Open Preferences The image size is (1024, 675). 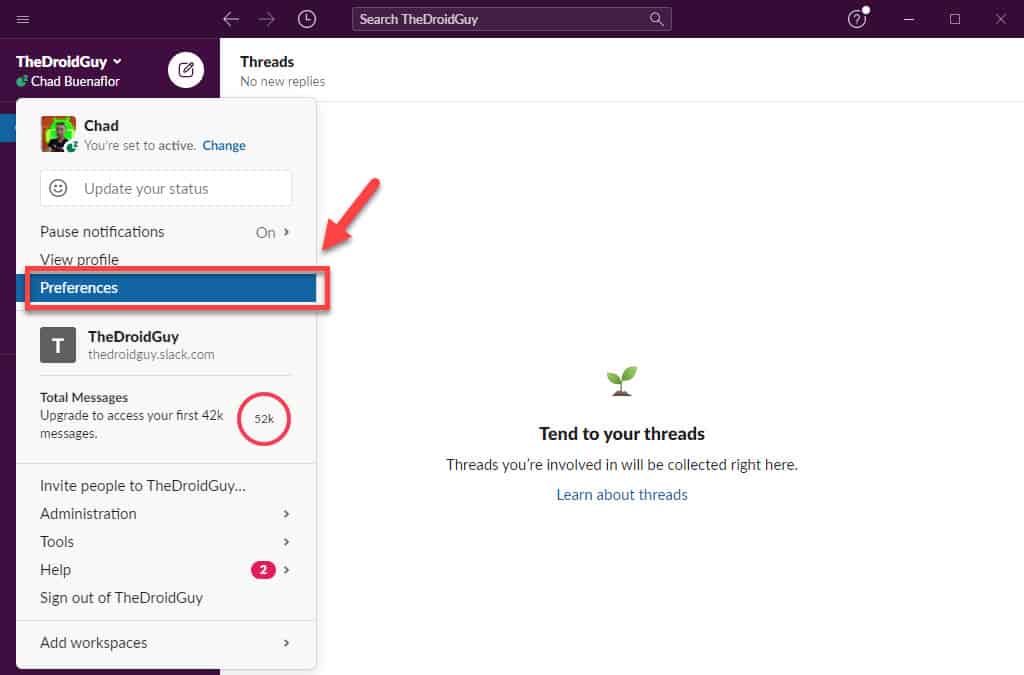pyautogui.click(x=167, y=288)
